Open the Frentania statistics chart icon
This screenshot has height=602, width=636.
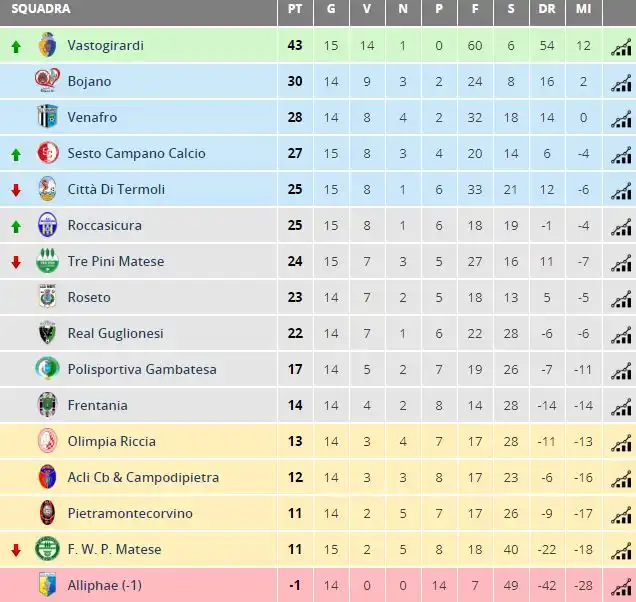click(x=621, y=406)
